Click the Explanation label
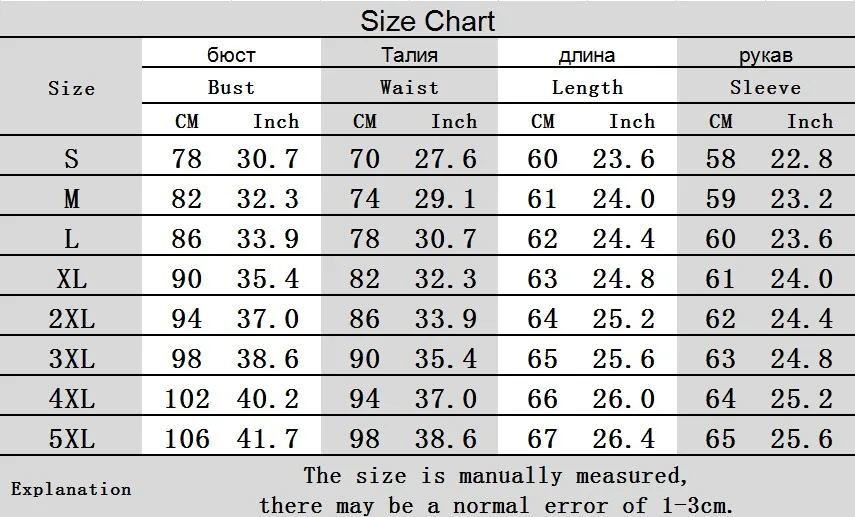 pos(71,489)
